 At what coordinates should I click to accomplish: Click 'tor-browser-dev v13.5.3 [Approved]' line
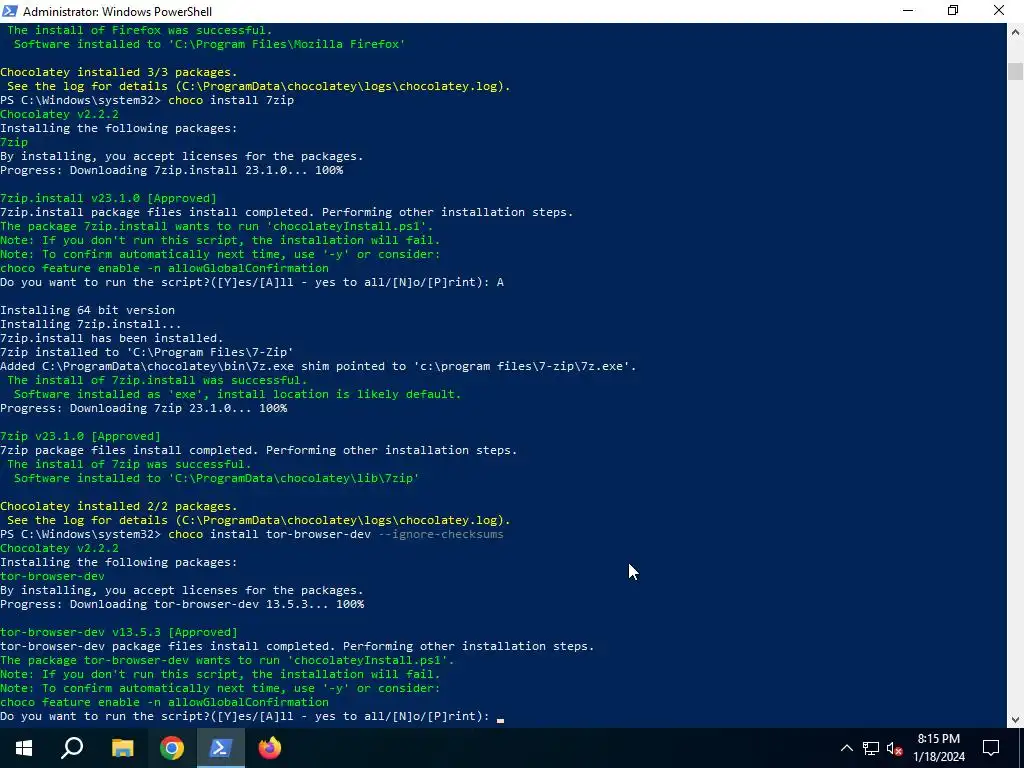tap(119, 632)
